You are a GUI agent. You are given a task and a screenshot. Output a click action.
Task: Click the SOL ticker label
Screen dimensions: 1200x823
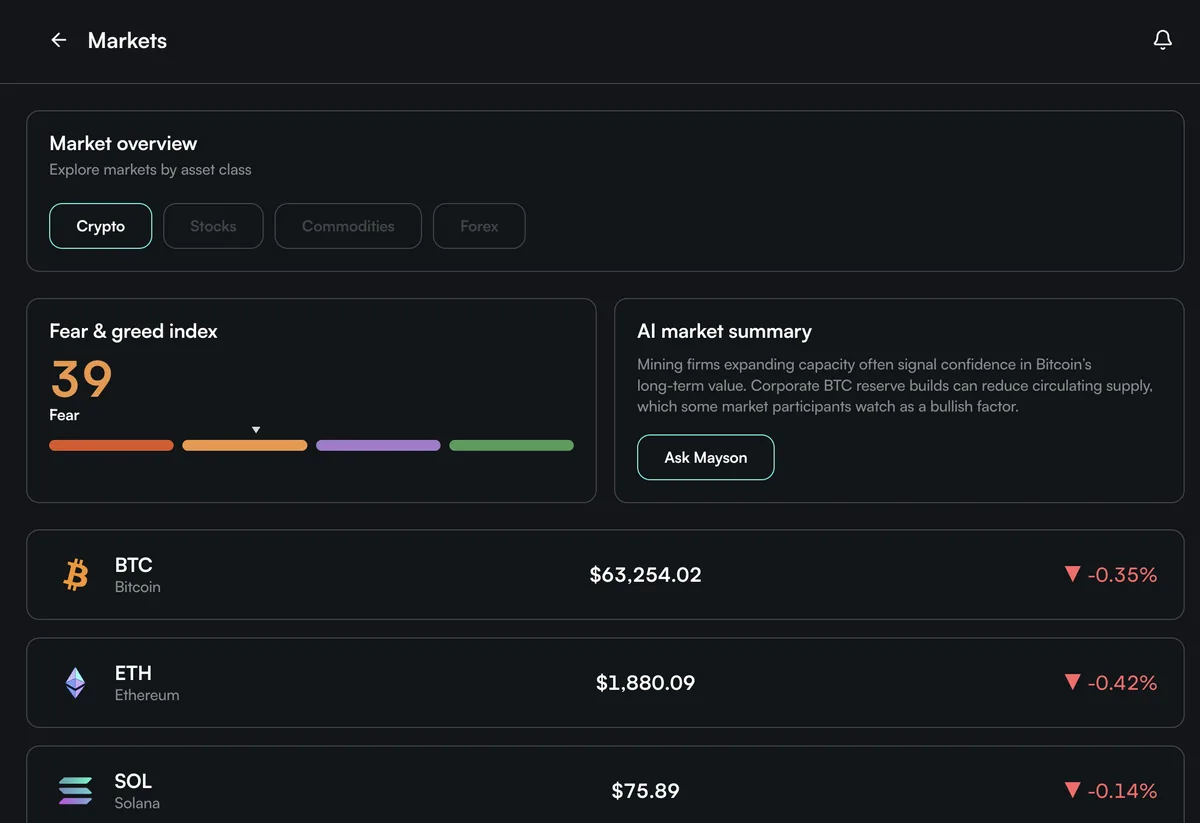point(133,781)
